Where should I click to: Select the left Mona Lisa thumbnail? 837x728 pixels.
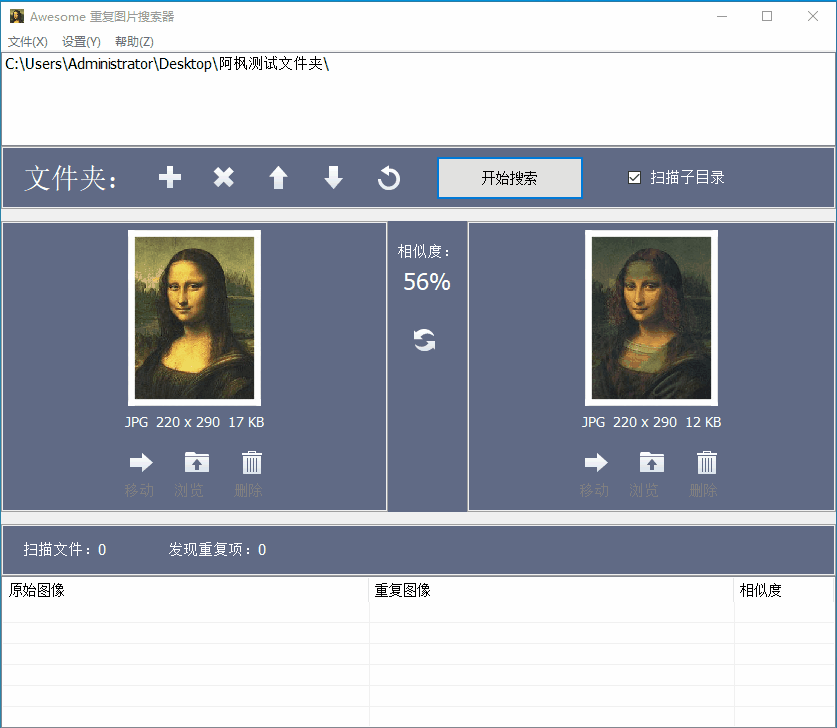tap(194, 318)
